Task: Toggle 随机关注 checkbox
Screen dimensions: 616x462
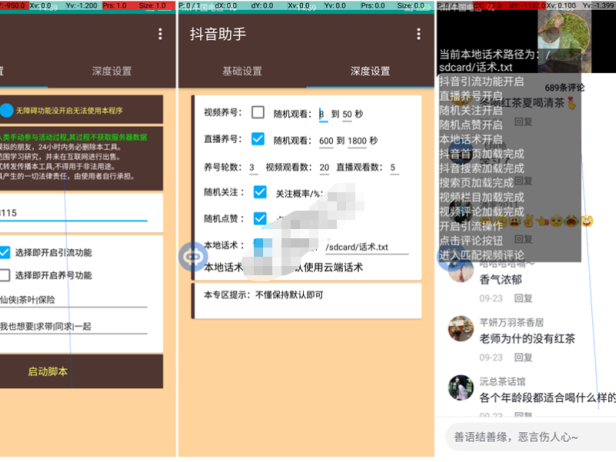Action: 260,192
